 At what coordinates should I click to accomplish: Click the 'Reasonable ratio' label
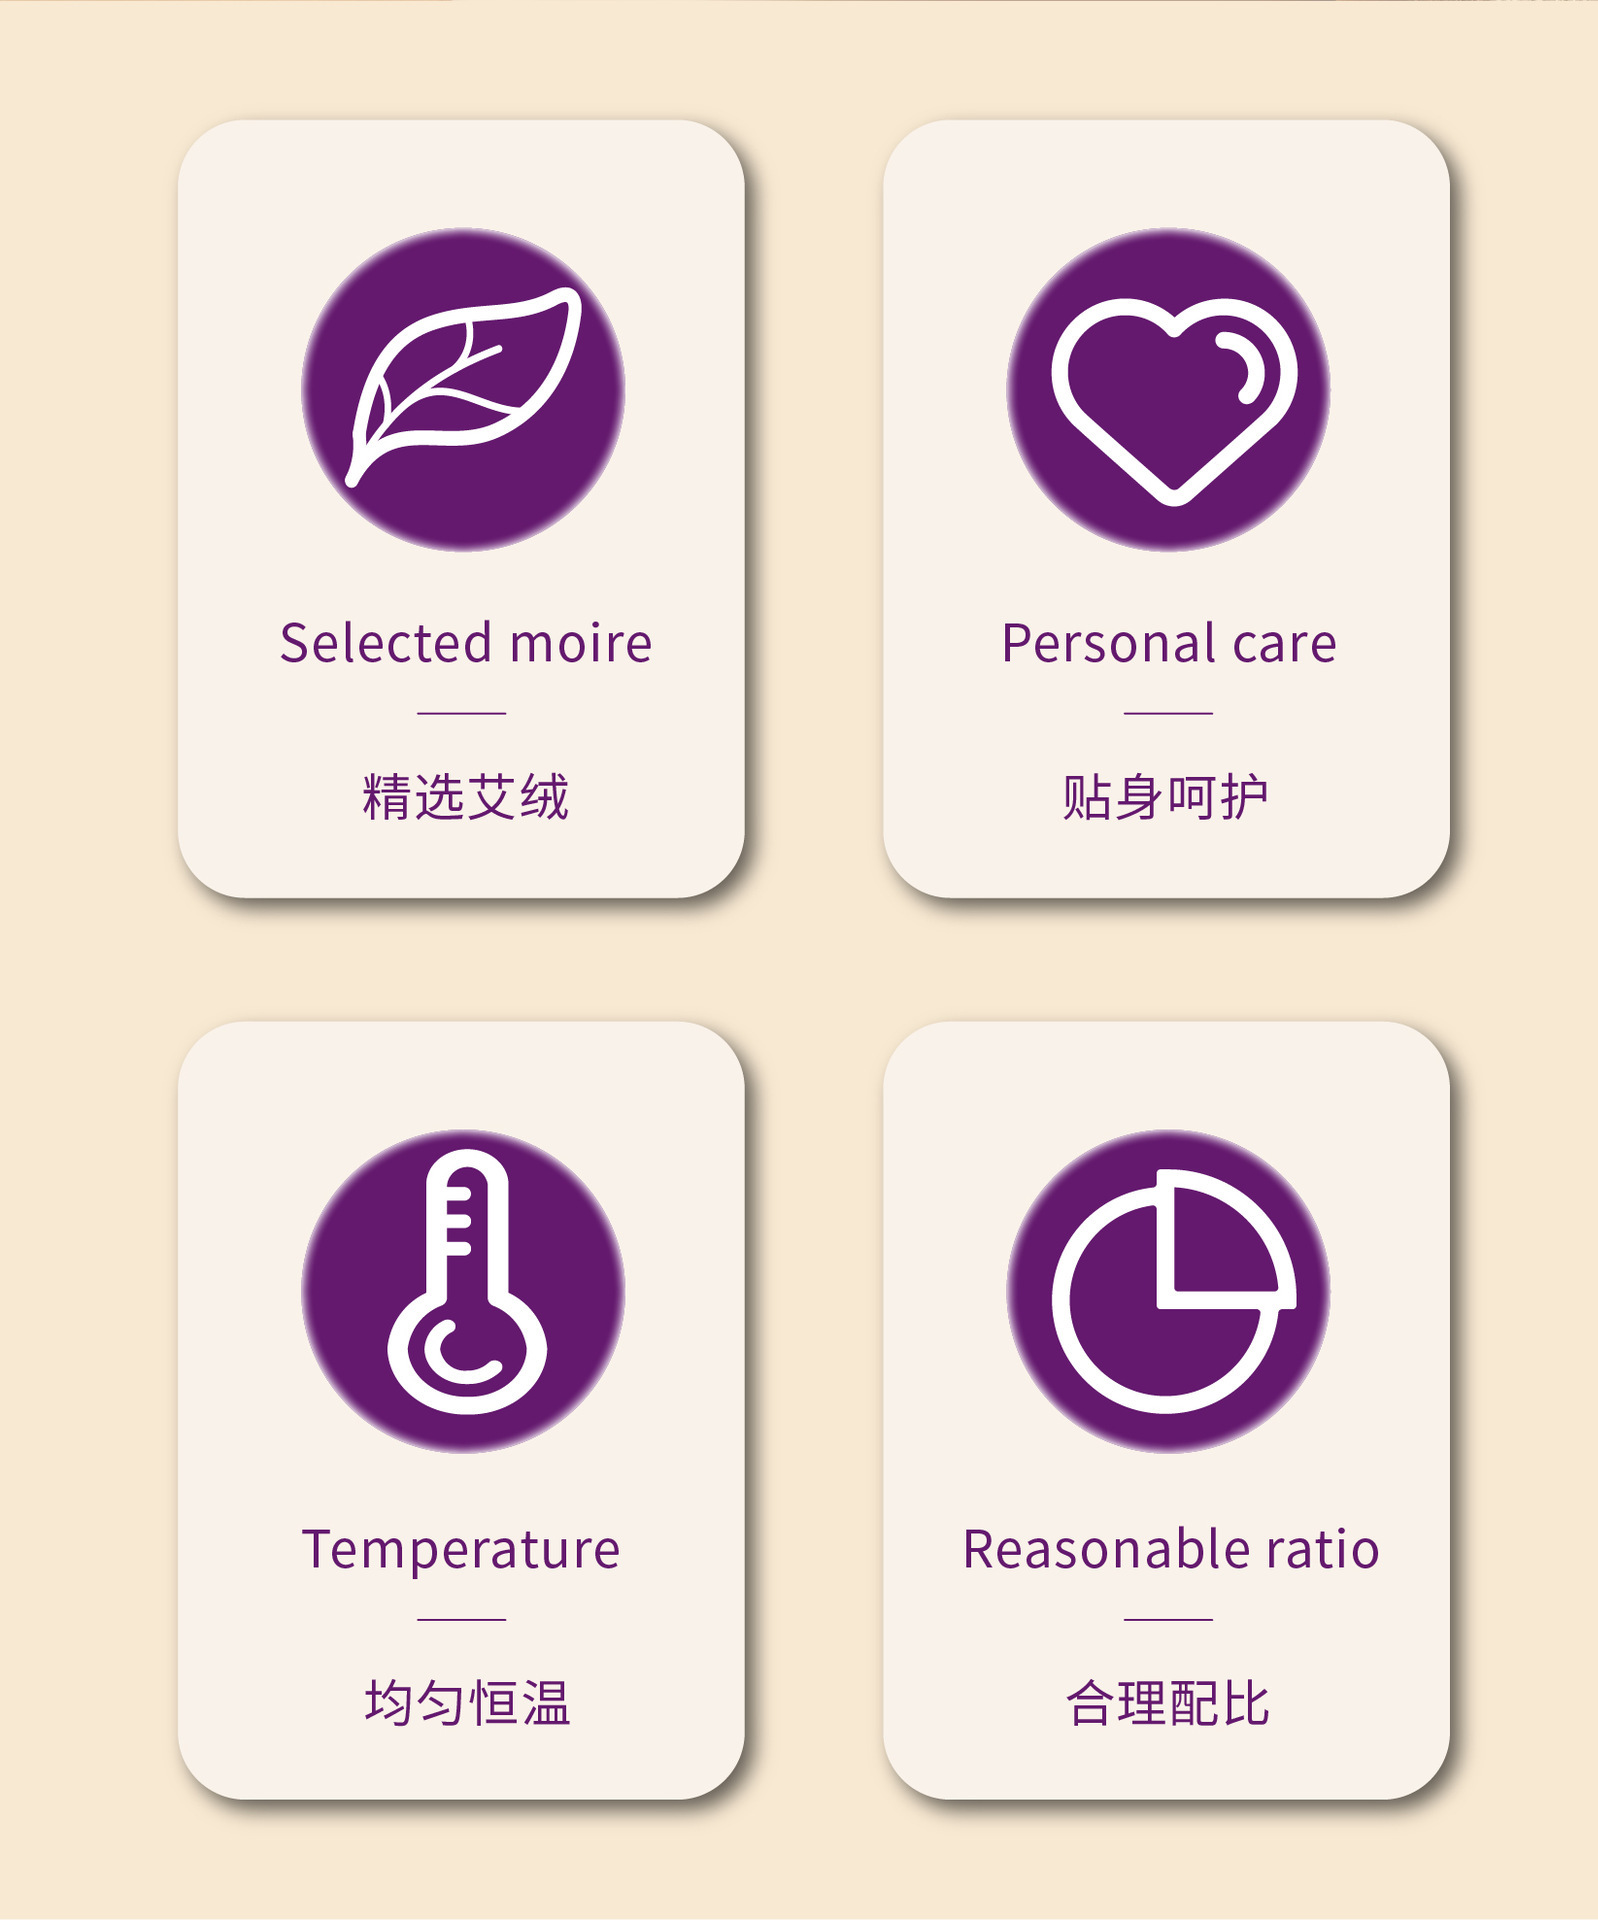click(1170, 1549)
